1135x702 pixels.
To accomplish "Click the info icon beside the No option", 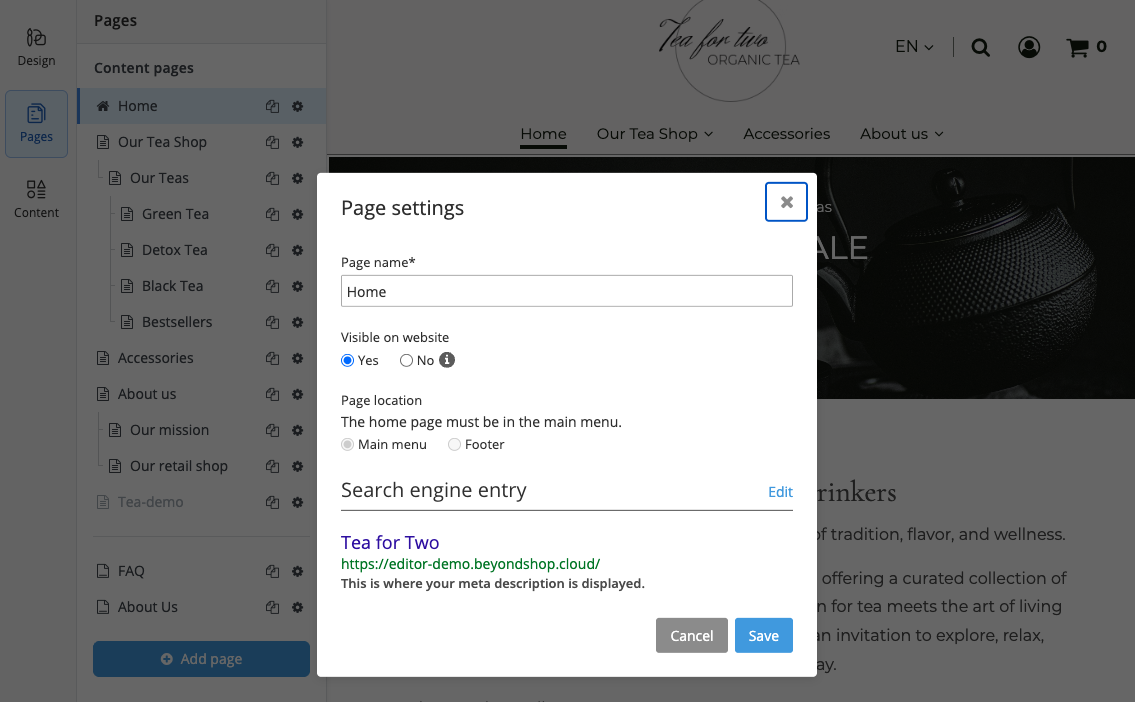I will pos(447,360).
